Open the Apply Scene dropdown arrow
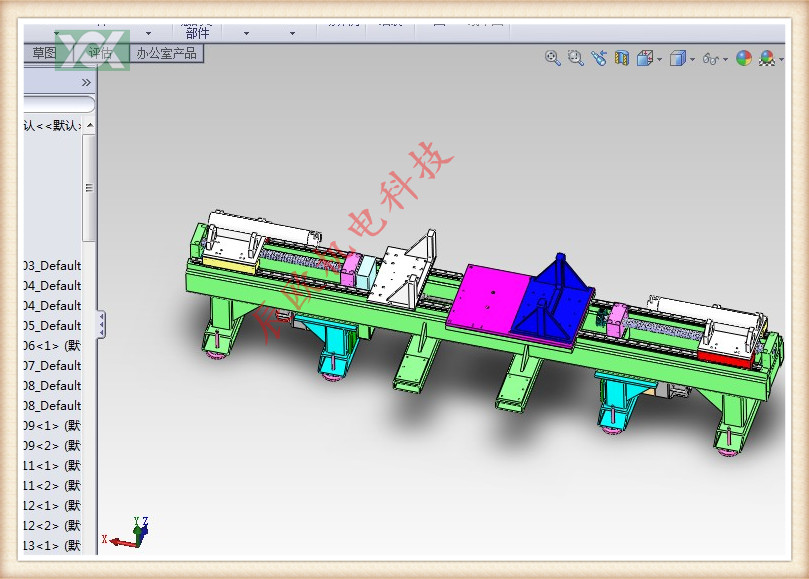 coord(781,60)
